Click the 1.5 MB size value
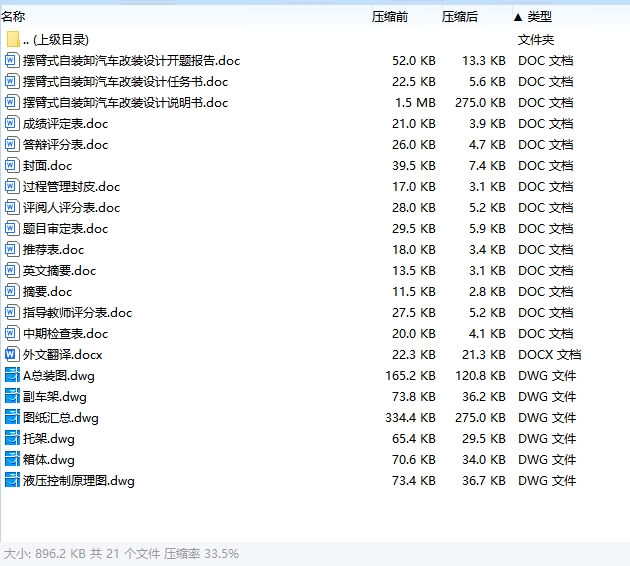Image resolution: width=630 pixels, height=566 pixels. click(x=415, y=102)
